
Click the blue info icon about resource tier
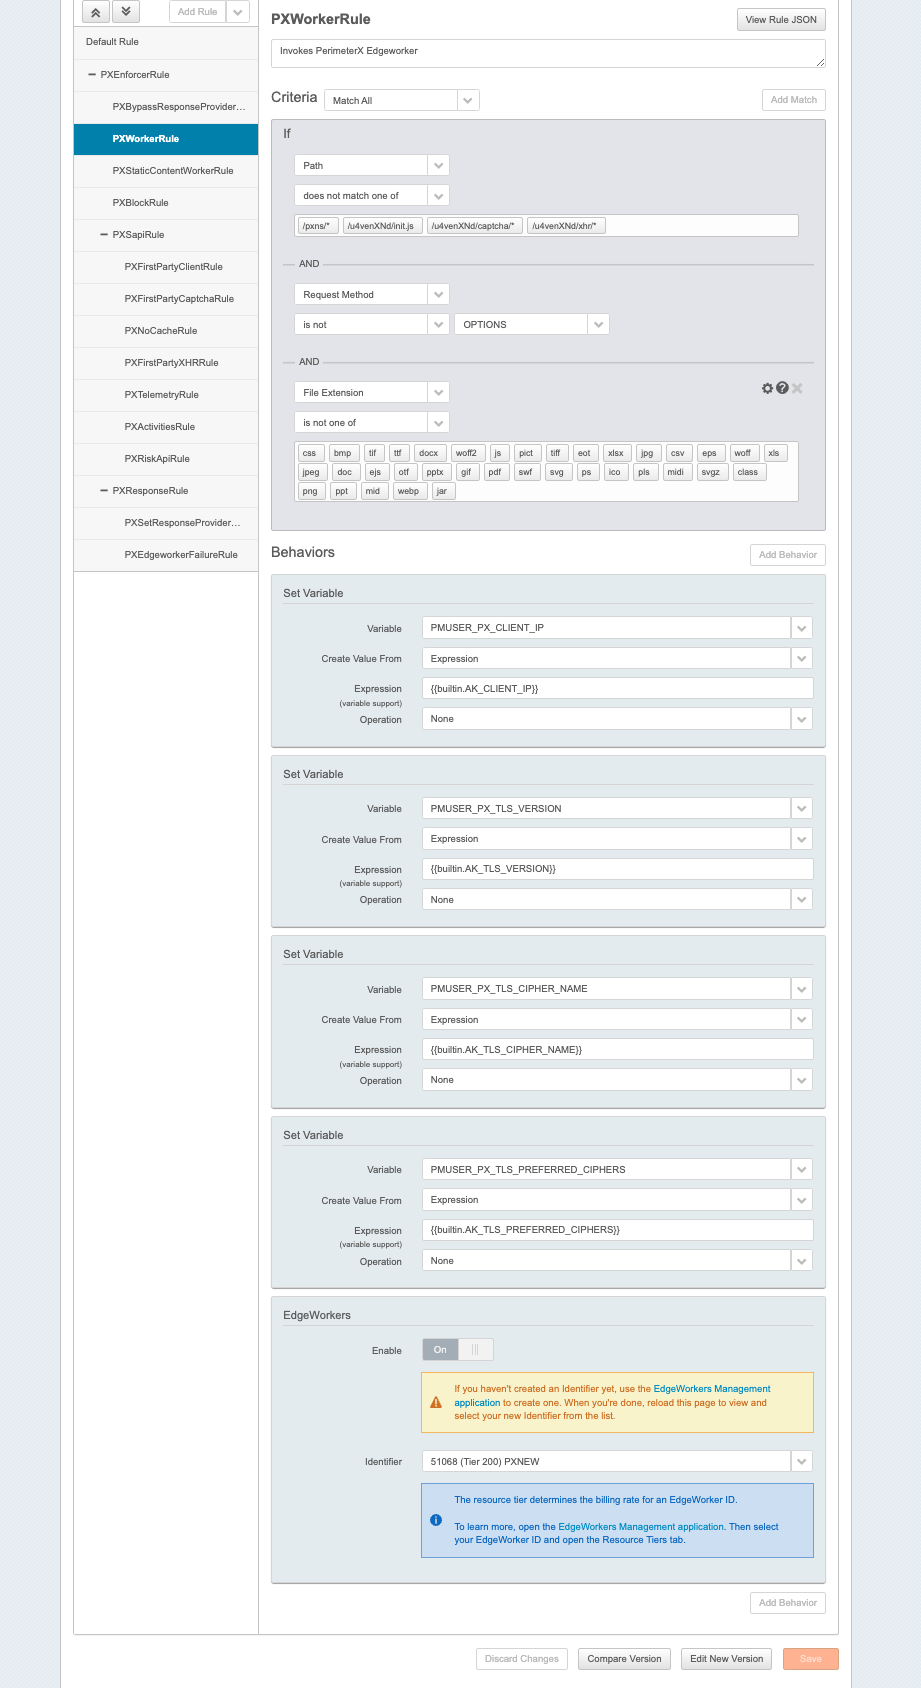436,1520
